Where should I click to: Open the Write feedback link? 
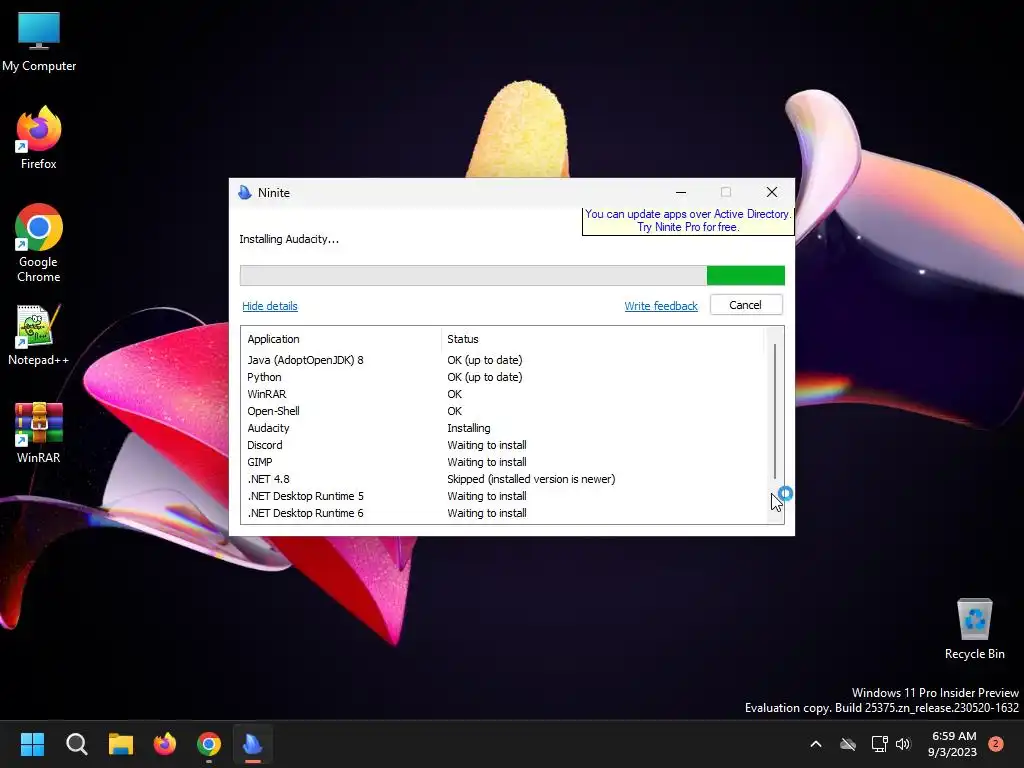tap(661, 306)
